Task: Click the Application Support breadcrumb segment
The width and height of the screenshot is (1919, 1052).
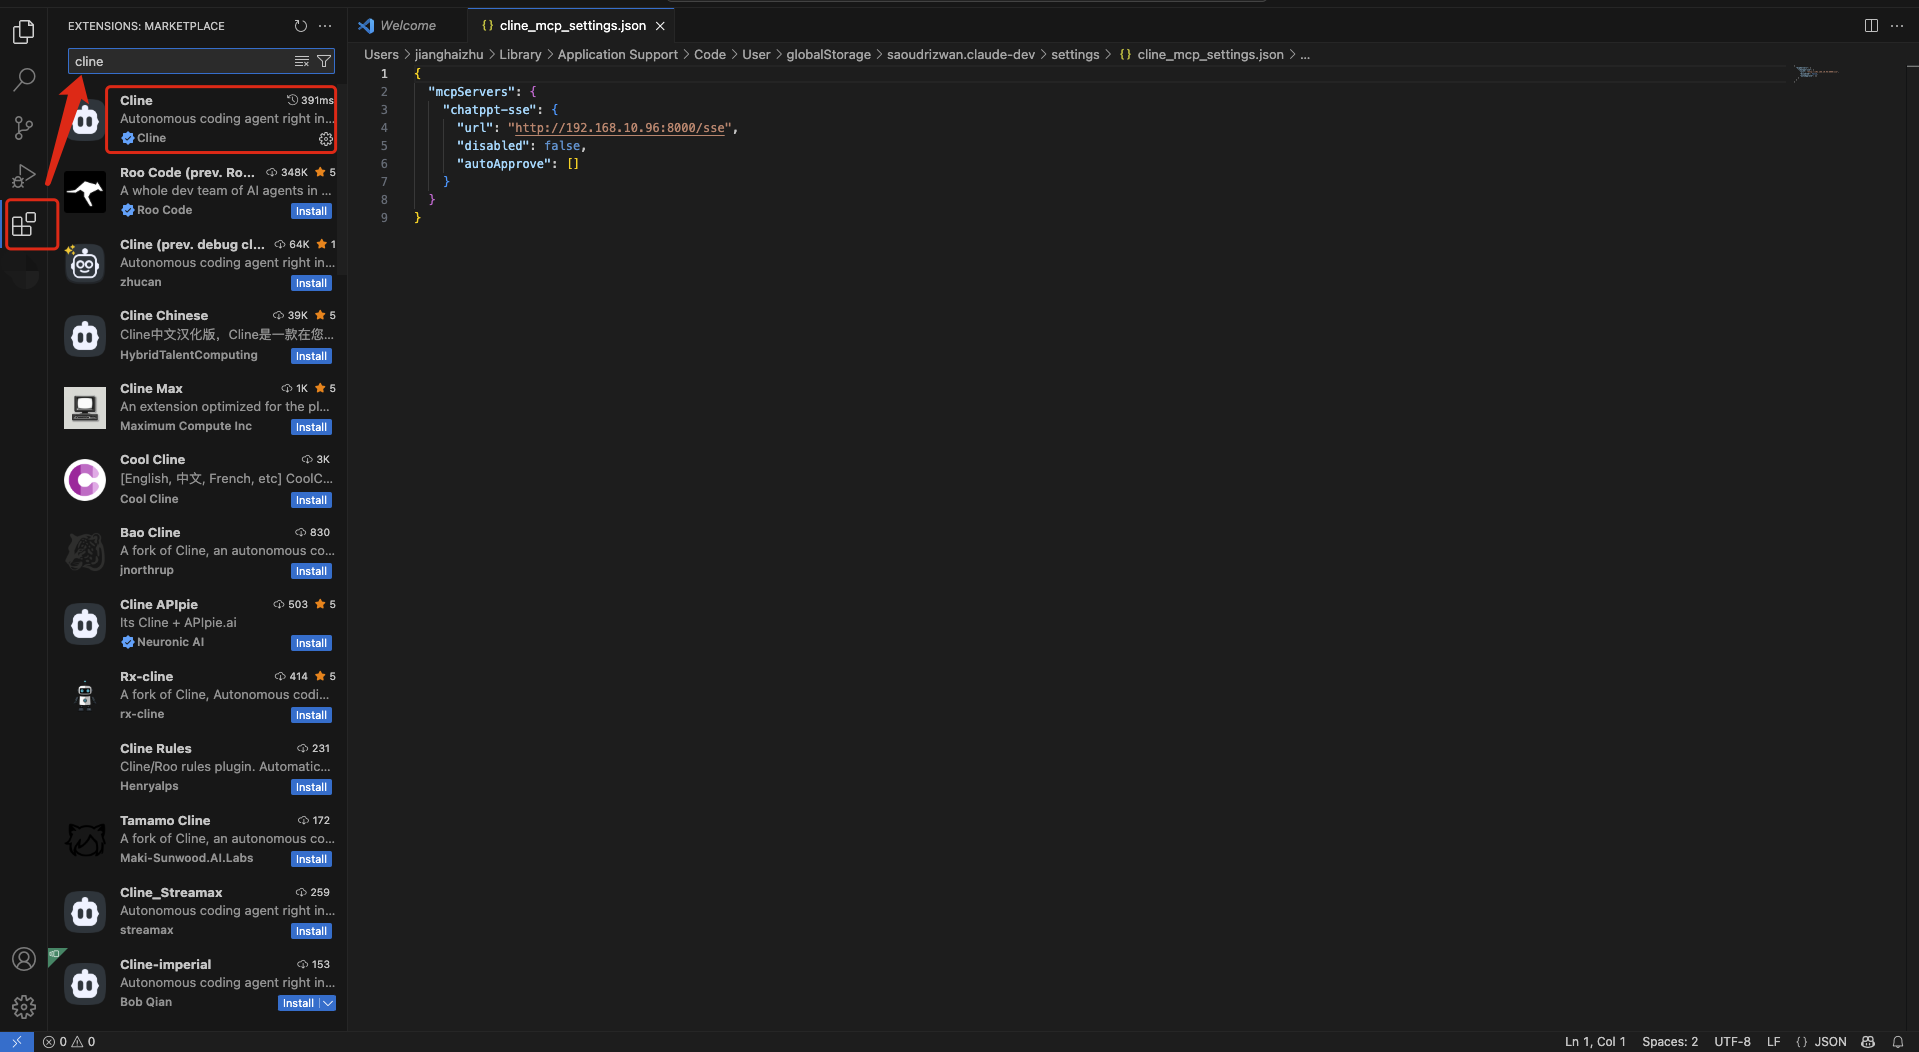Action: click(x=617, y=54)
